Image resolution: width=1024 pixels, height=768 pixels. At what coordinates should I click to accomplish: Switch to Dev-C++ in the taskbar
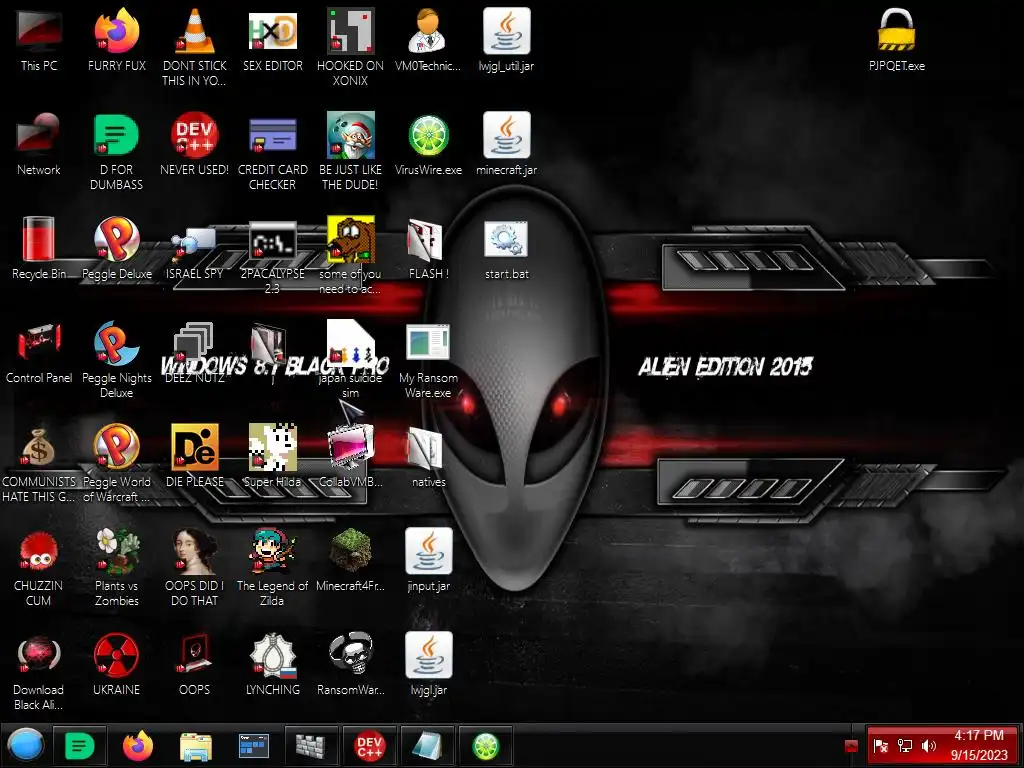(369, 745)
